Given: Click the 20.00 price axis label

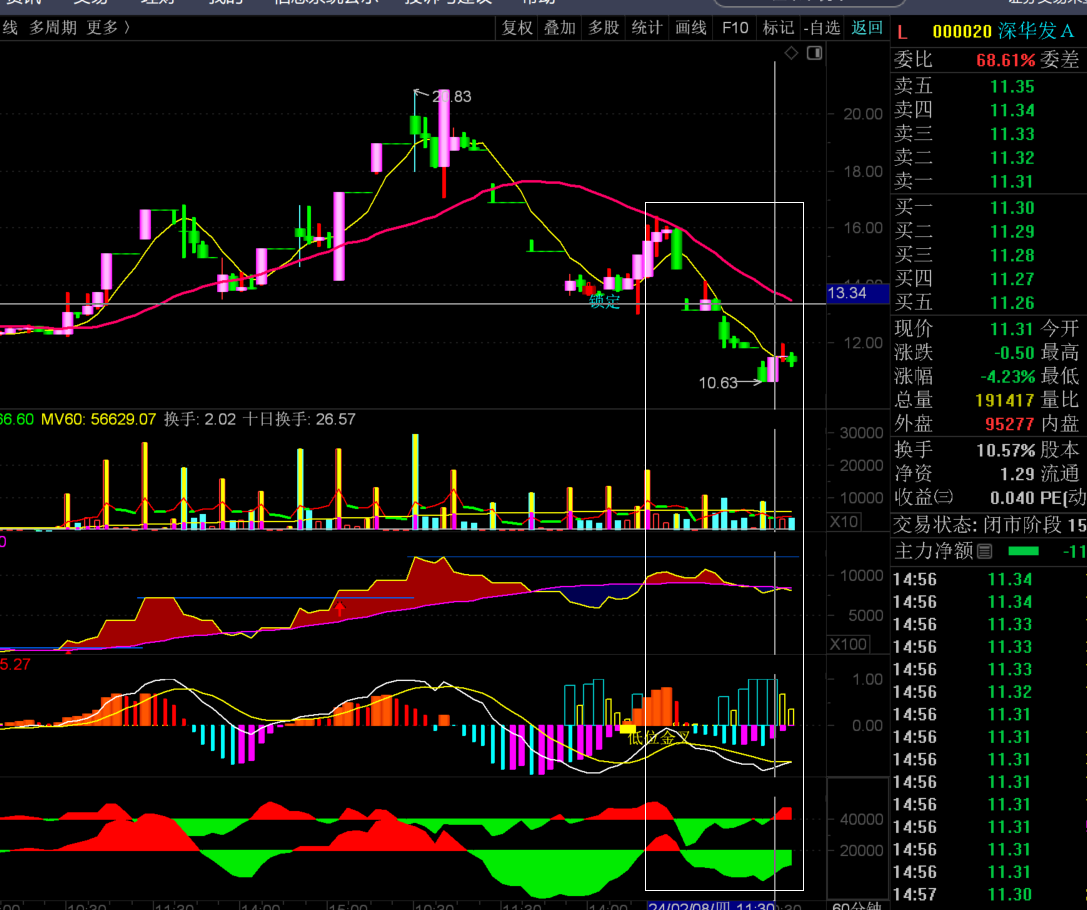Looking at the screenshot, I should point(863,114).
